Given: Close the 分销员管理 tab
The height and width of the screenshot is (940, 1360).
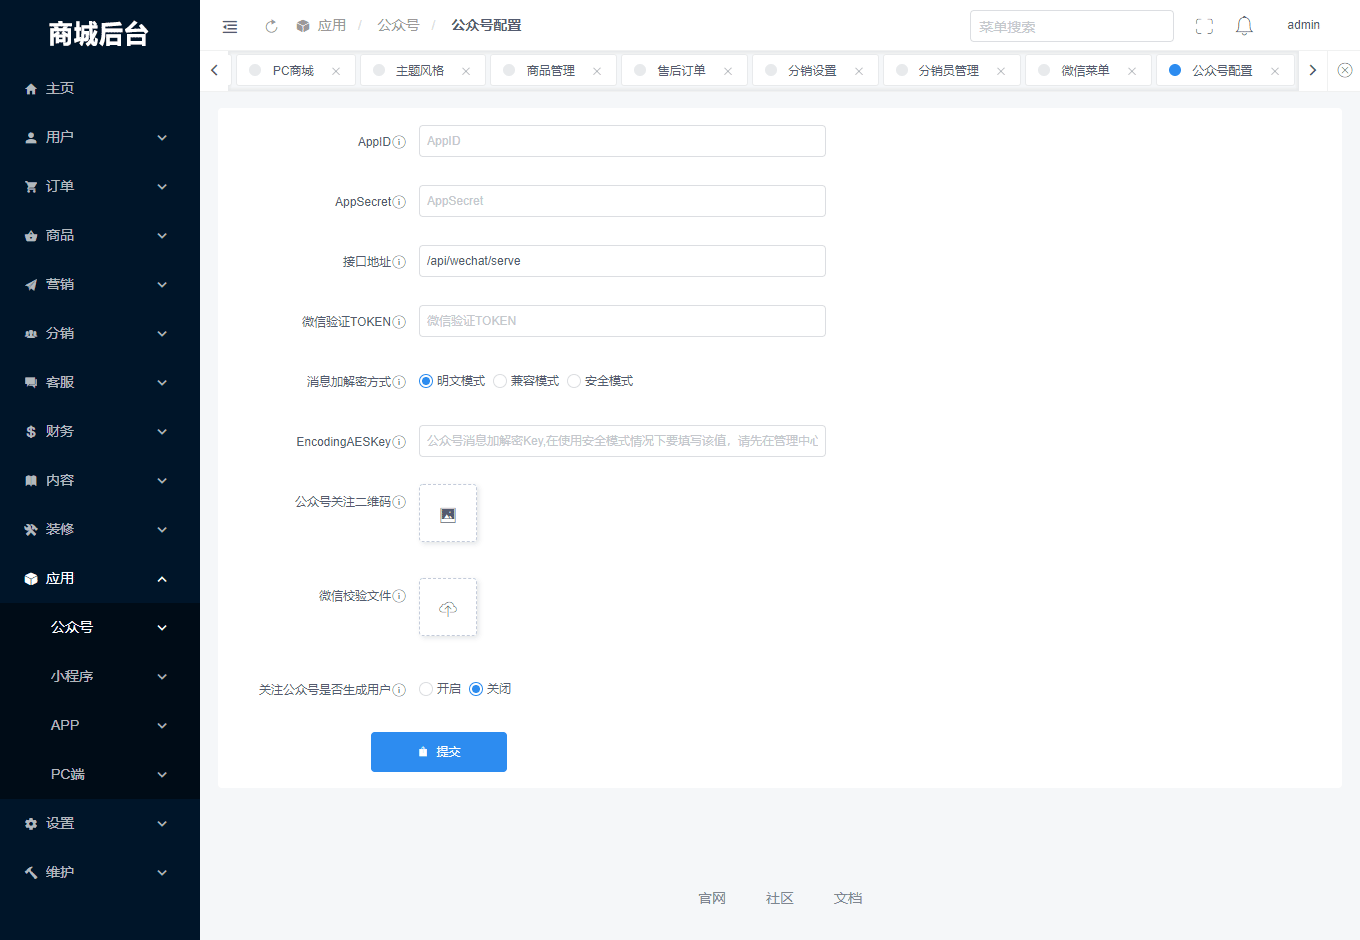Looking at the screenshot, I should [1001, 71].
